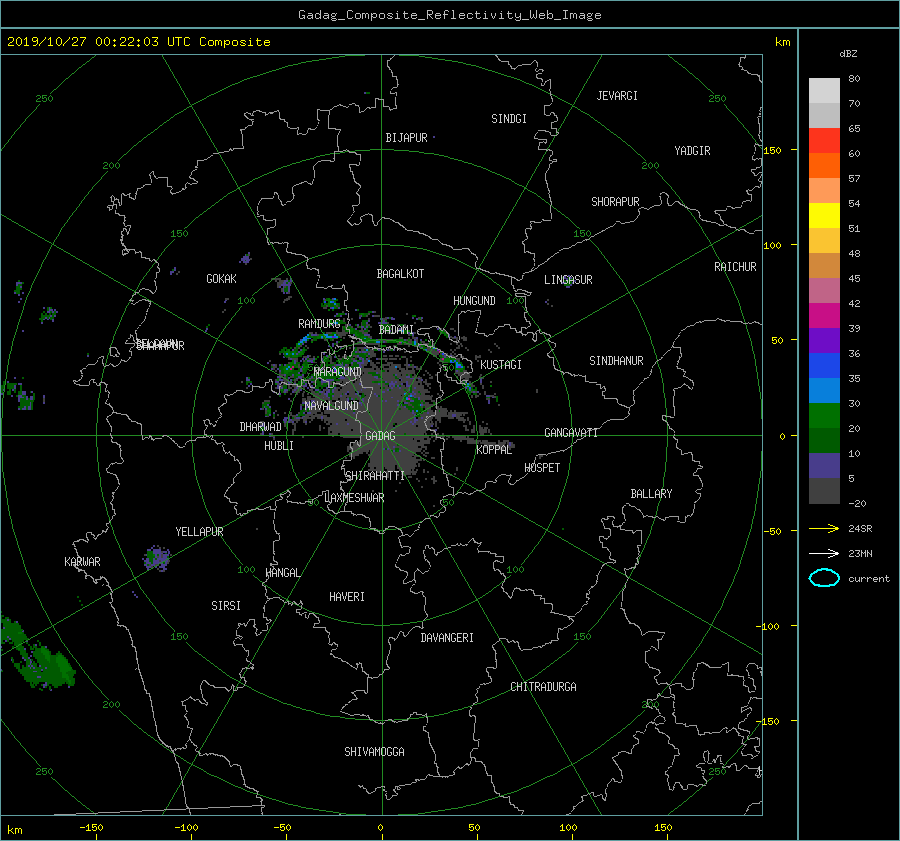
Task: Click the HOSPET city label
Action: coord(542,468)
